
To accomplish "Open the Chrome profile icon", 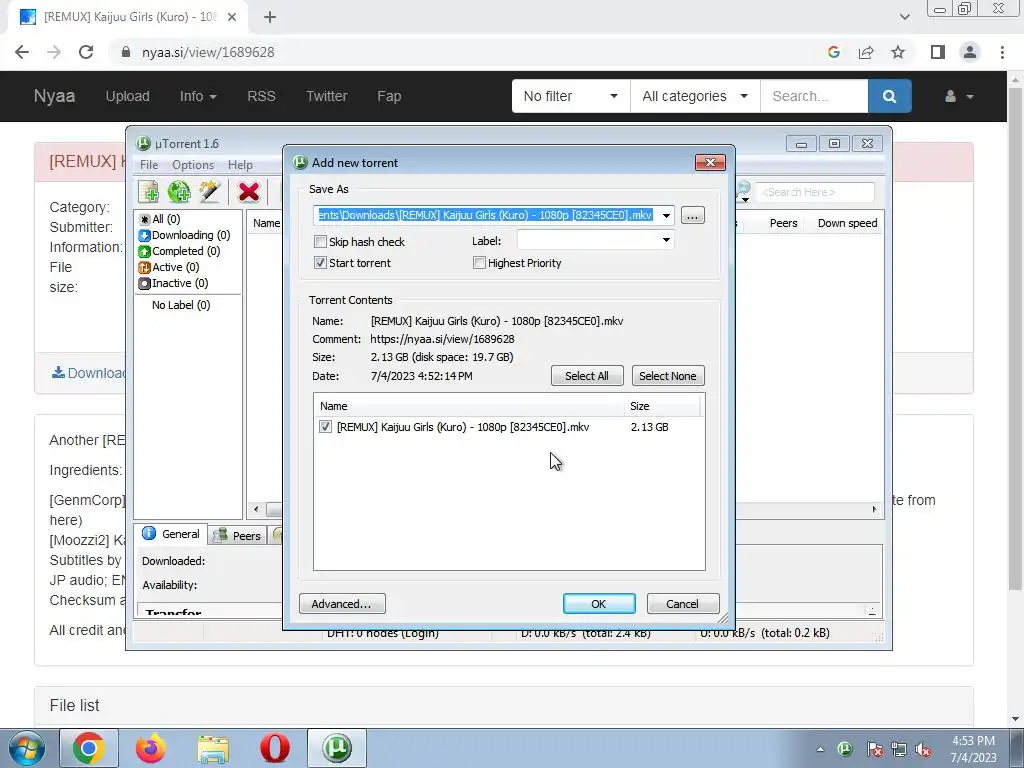I will [x=970, y=52].
